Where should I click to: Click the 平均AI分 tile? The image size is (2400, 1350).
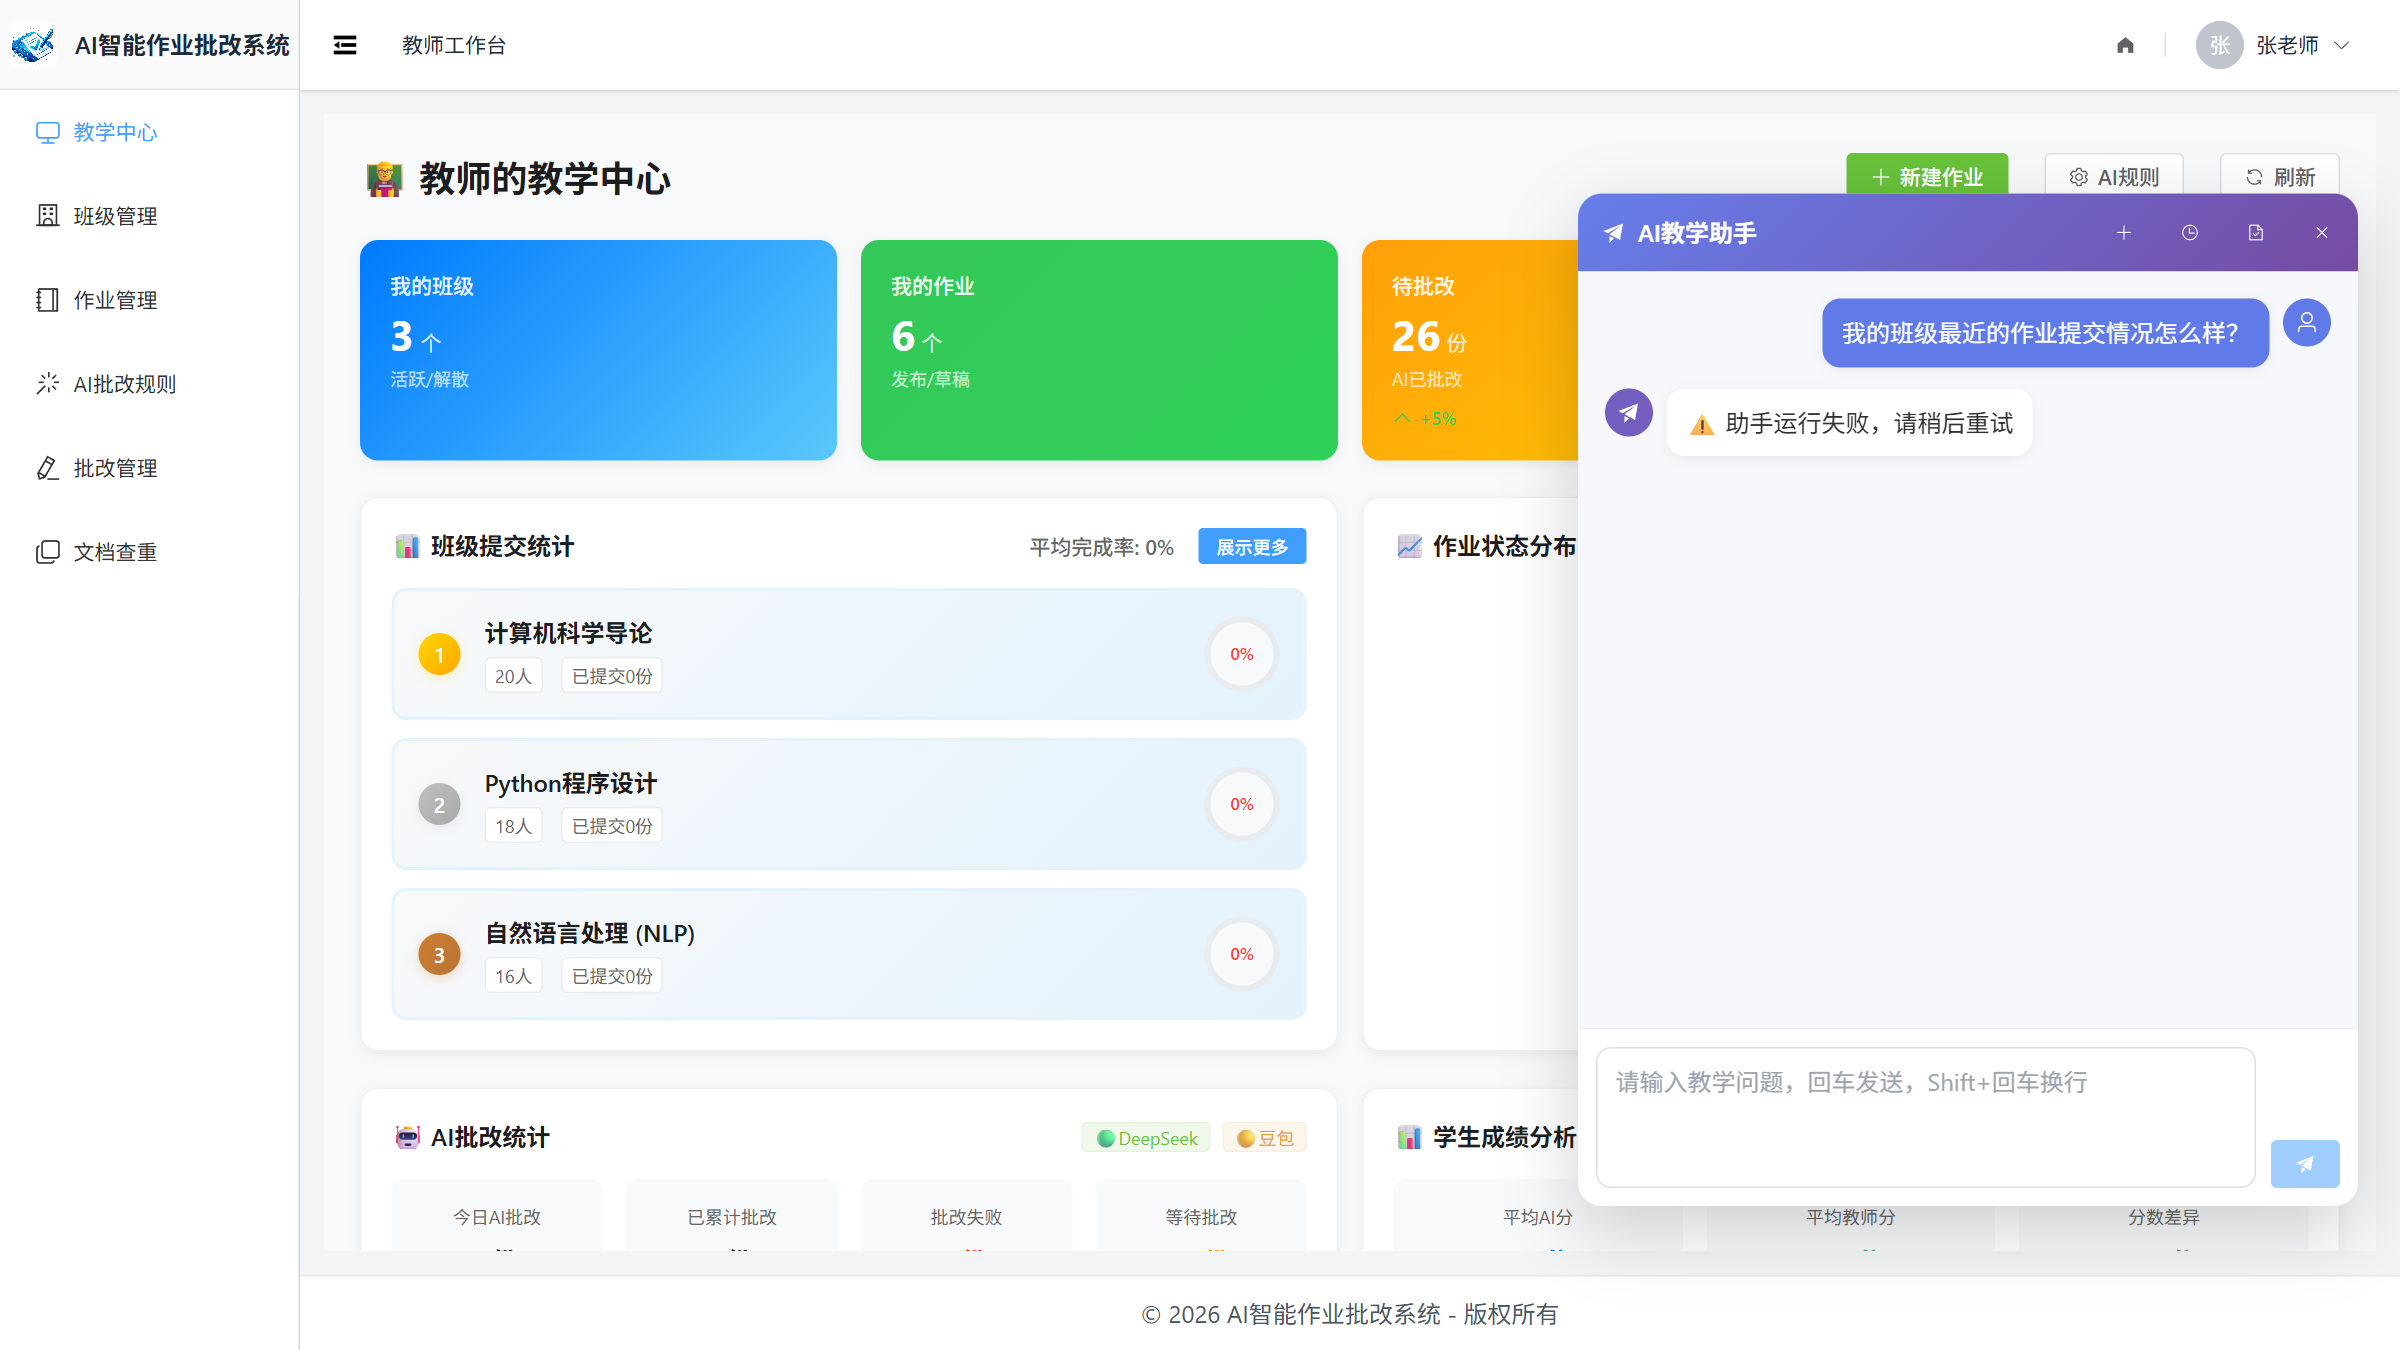[x=1538, y=1216]
